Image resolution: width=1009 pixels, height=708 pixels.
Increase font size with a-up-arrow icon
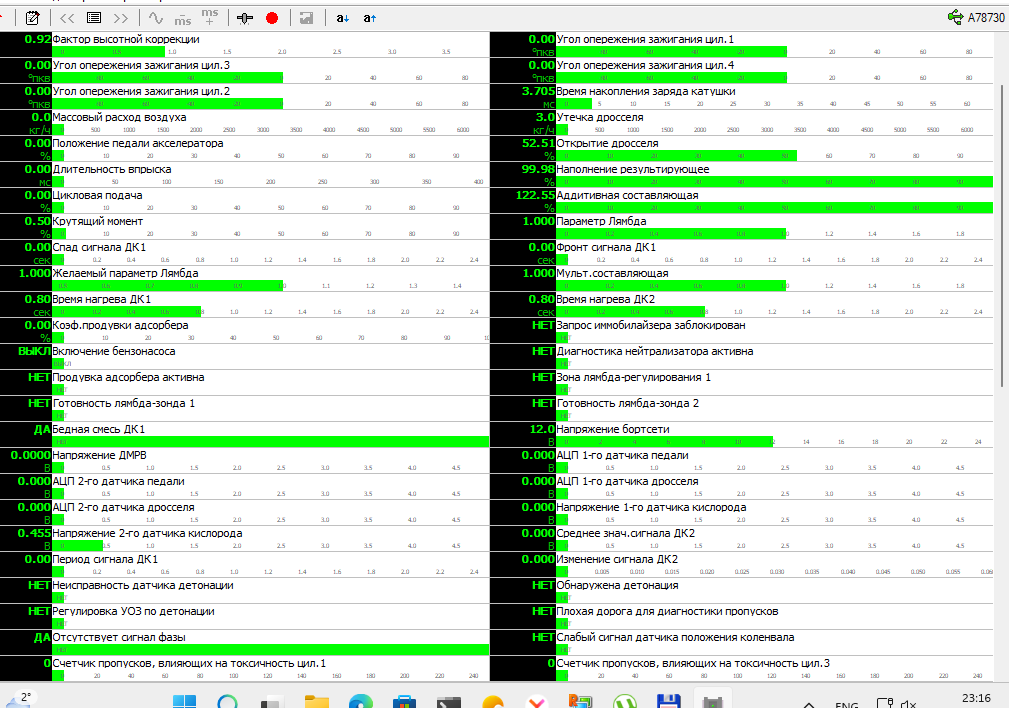pyautogui.click(x=370, y=18)
